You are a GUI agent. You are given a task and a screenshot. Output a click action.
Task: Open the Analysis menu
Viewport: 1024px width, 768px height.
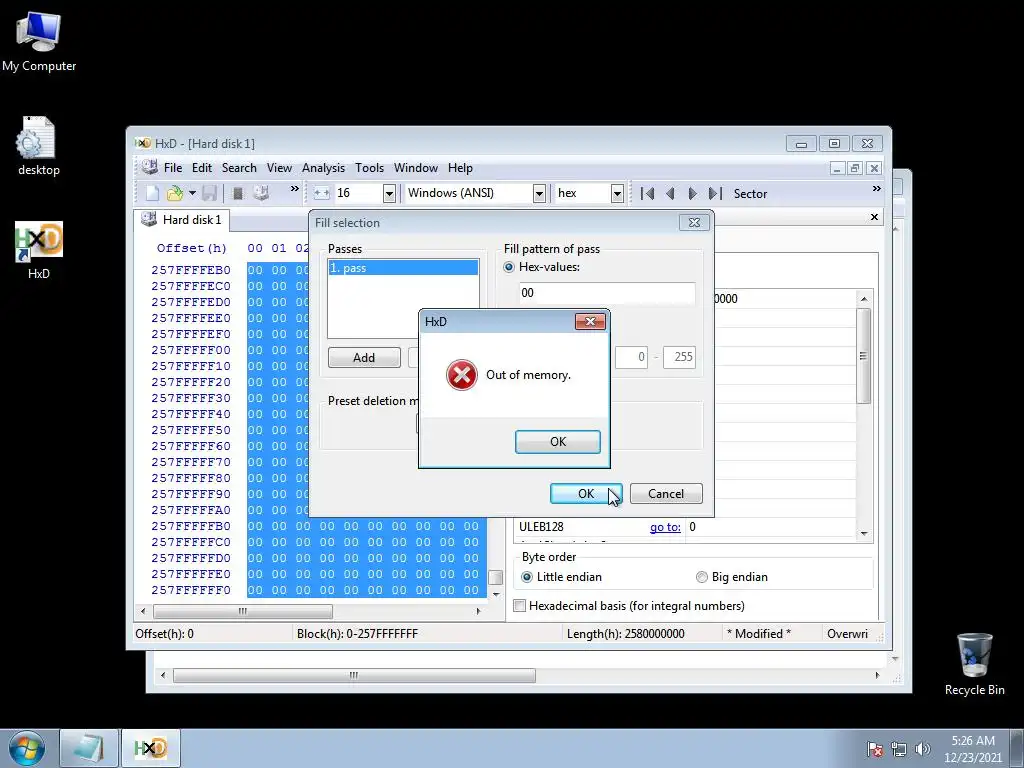(x=323, y=168)
